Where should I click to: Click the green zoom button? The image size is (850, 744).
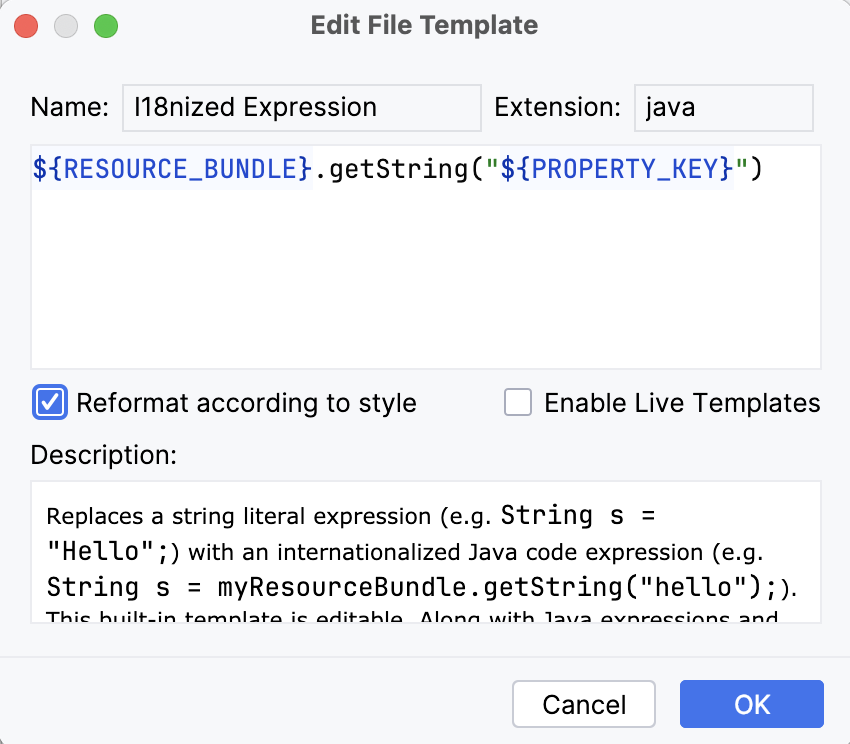click(x=105, y=26)
